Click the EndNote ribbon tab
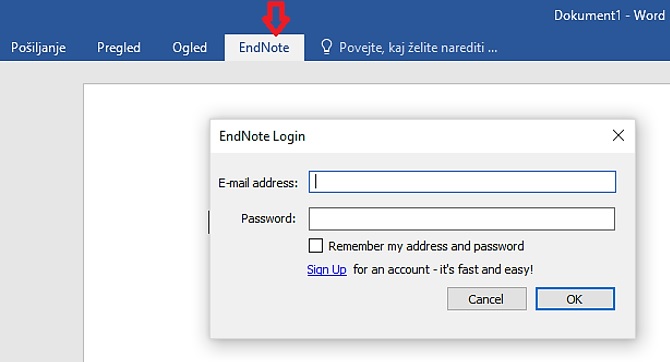Screen dimensions: 670x362 (x=264, y=47)
